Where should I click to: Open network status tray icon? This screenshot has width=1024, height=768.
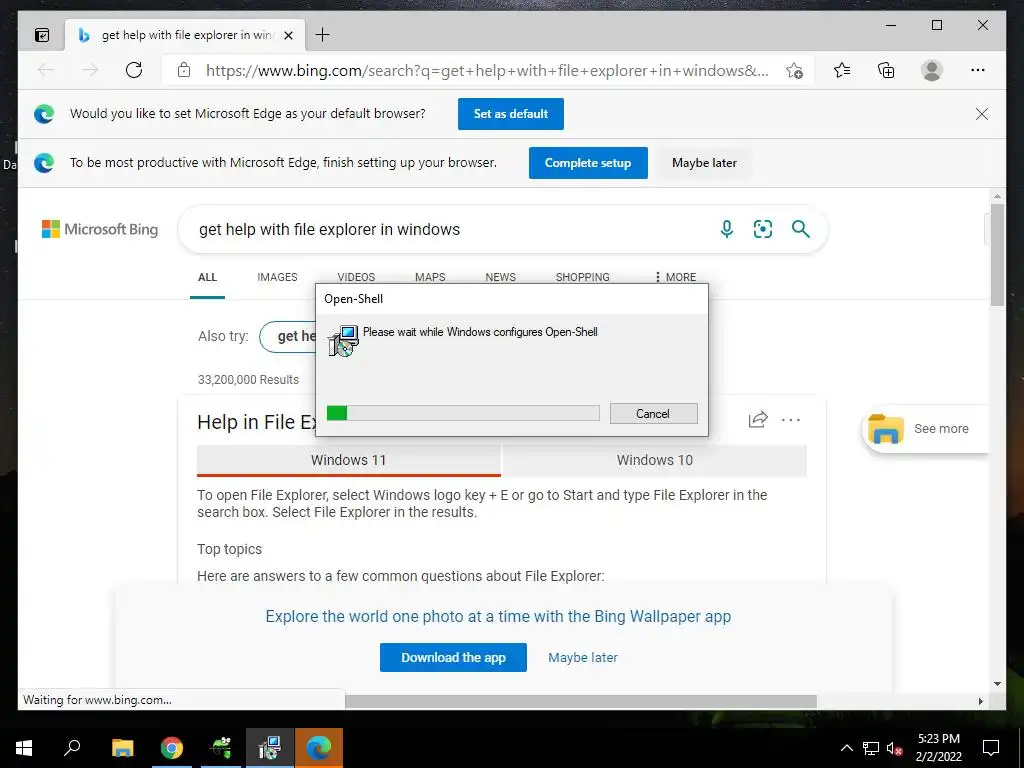tap(871, 748)
